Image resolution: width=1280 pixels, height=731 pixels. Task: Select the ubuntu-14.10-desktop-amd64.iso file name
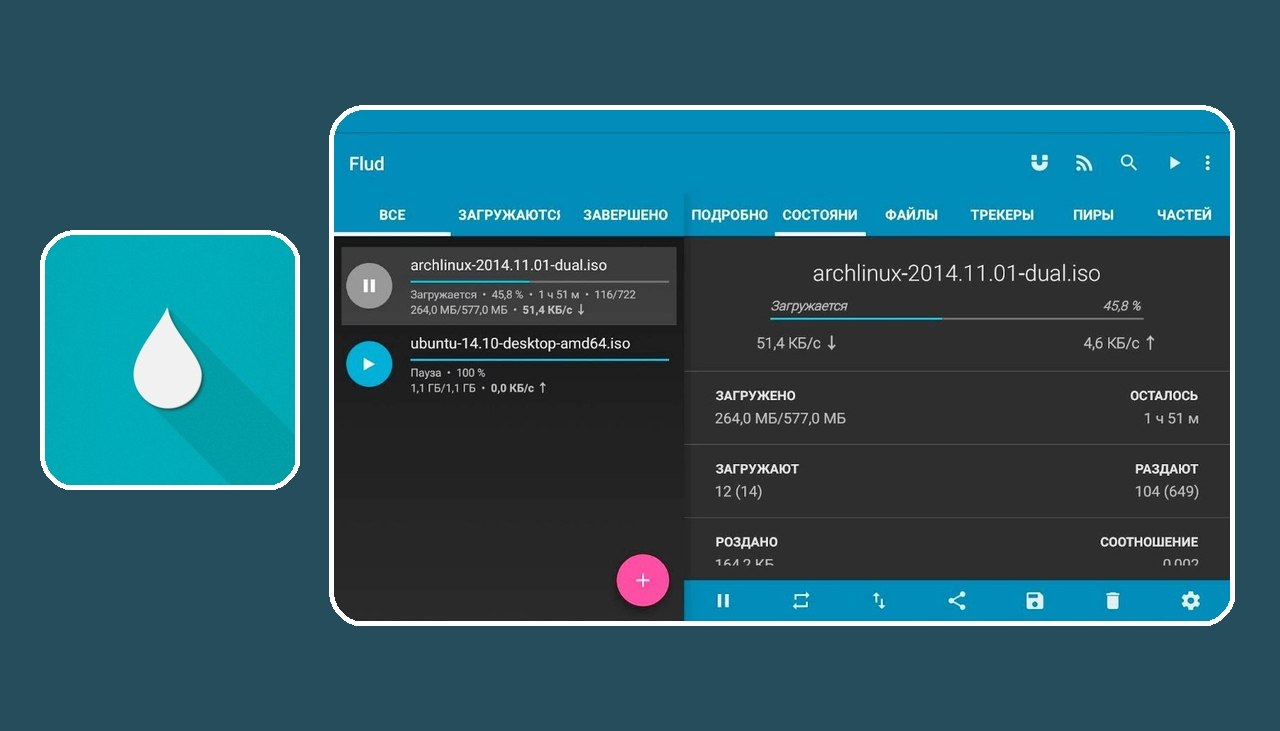[520, 343]
